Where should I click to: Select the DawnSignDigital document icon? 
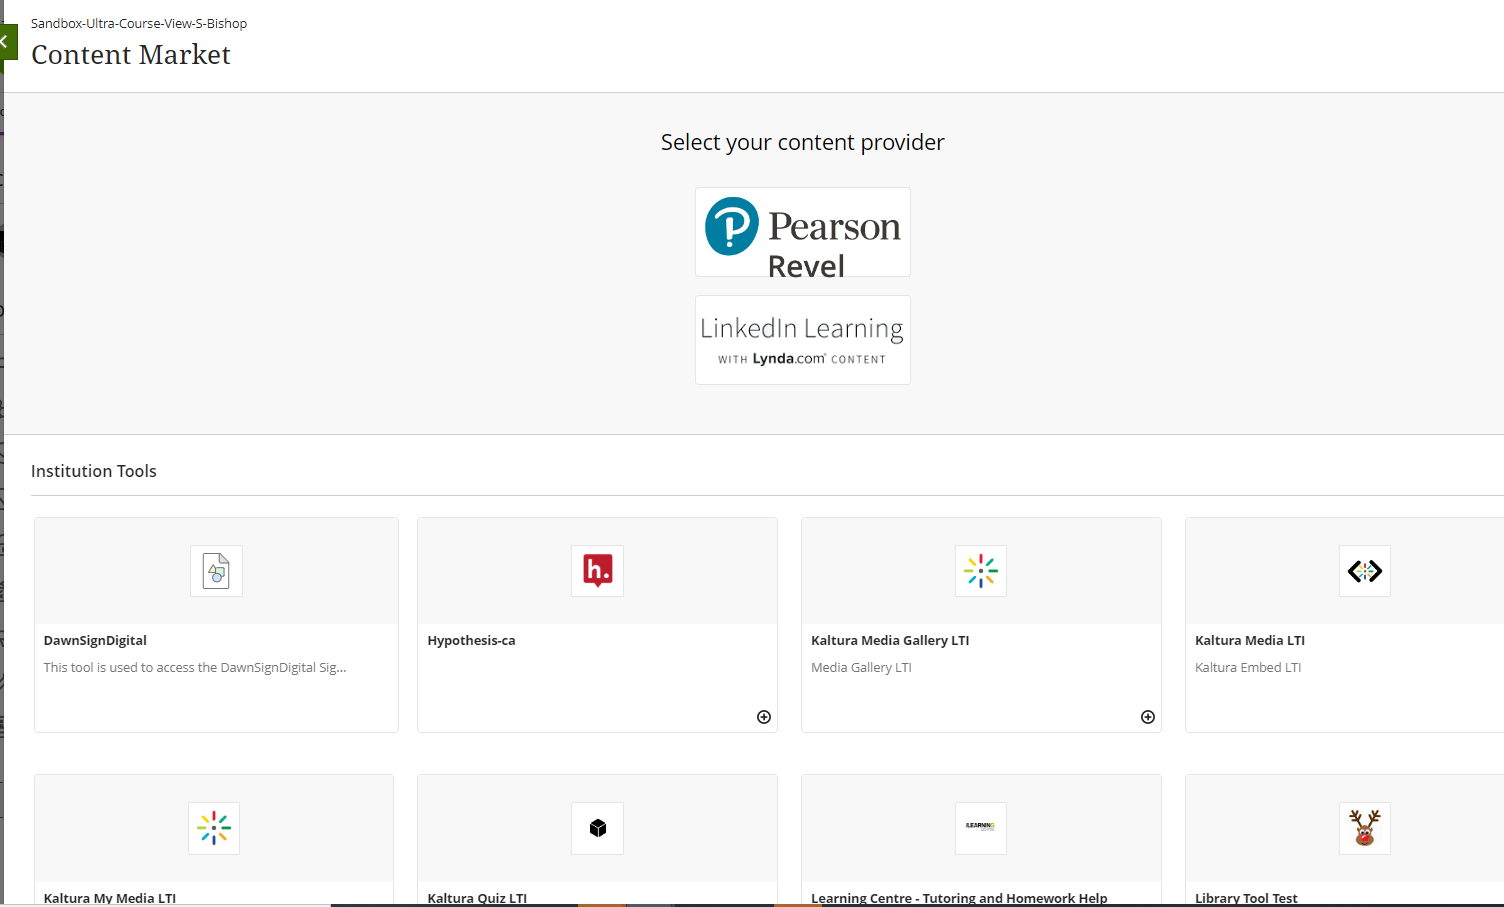[216, 571]
